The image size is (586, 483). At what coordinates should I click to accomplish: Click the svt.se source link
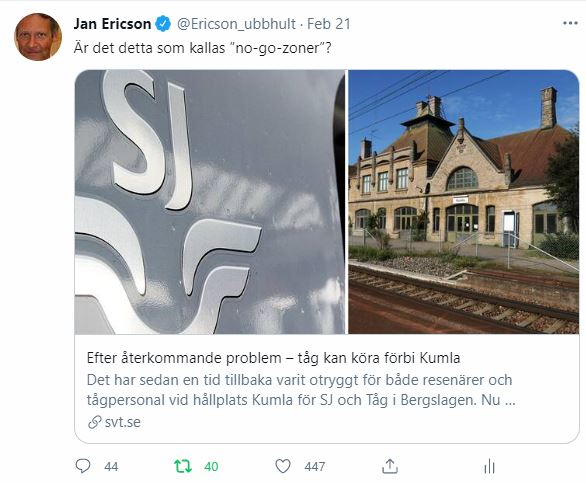(x=123, y=422)
